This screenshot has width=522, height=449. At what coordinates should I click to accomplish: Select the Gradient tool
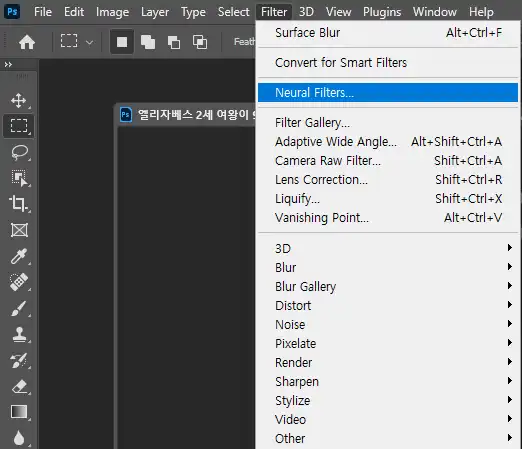coord(19,412)
